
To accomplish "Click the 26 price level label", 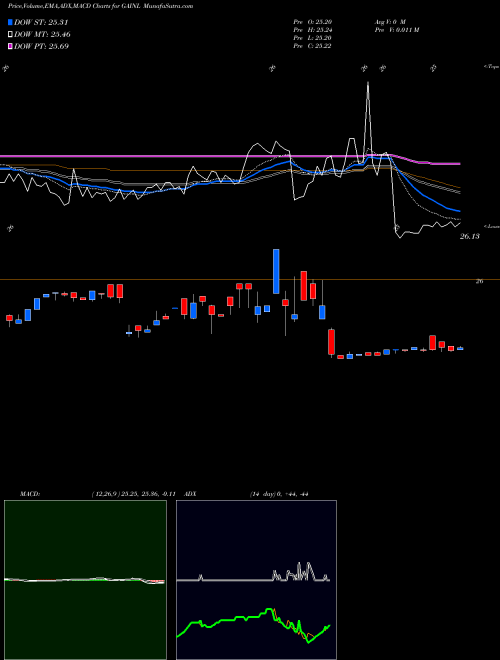I will tap(479, 281).
